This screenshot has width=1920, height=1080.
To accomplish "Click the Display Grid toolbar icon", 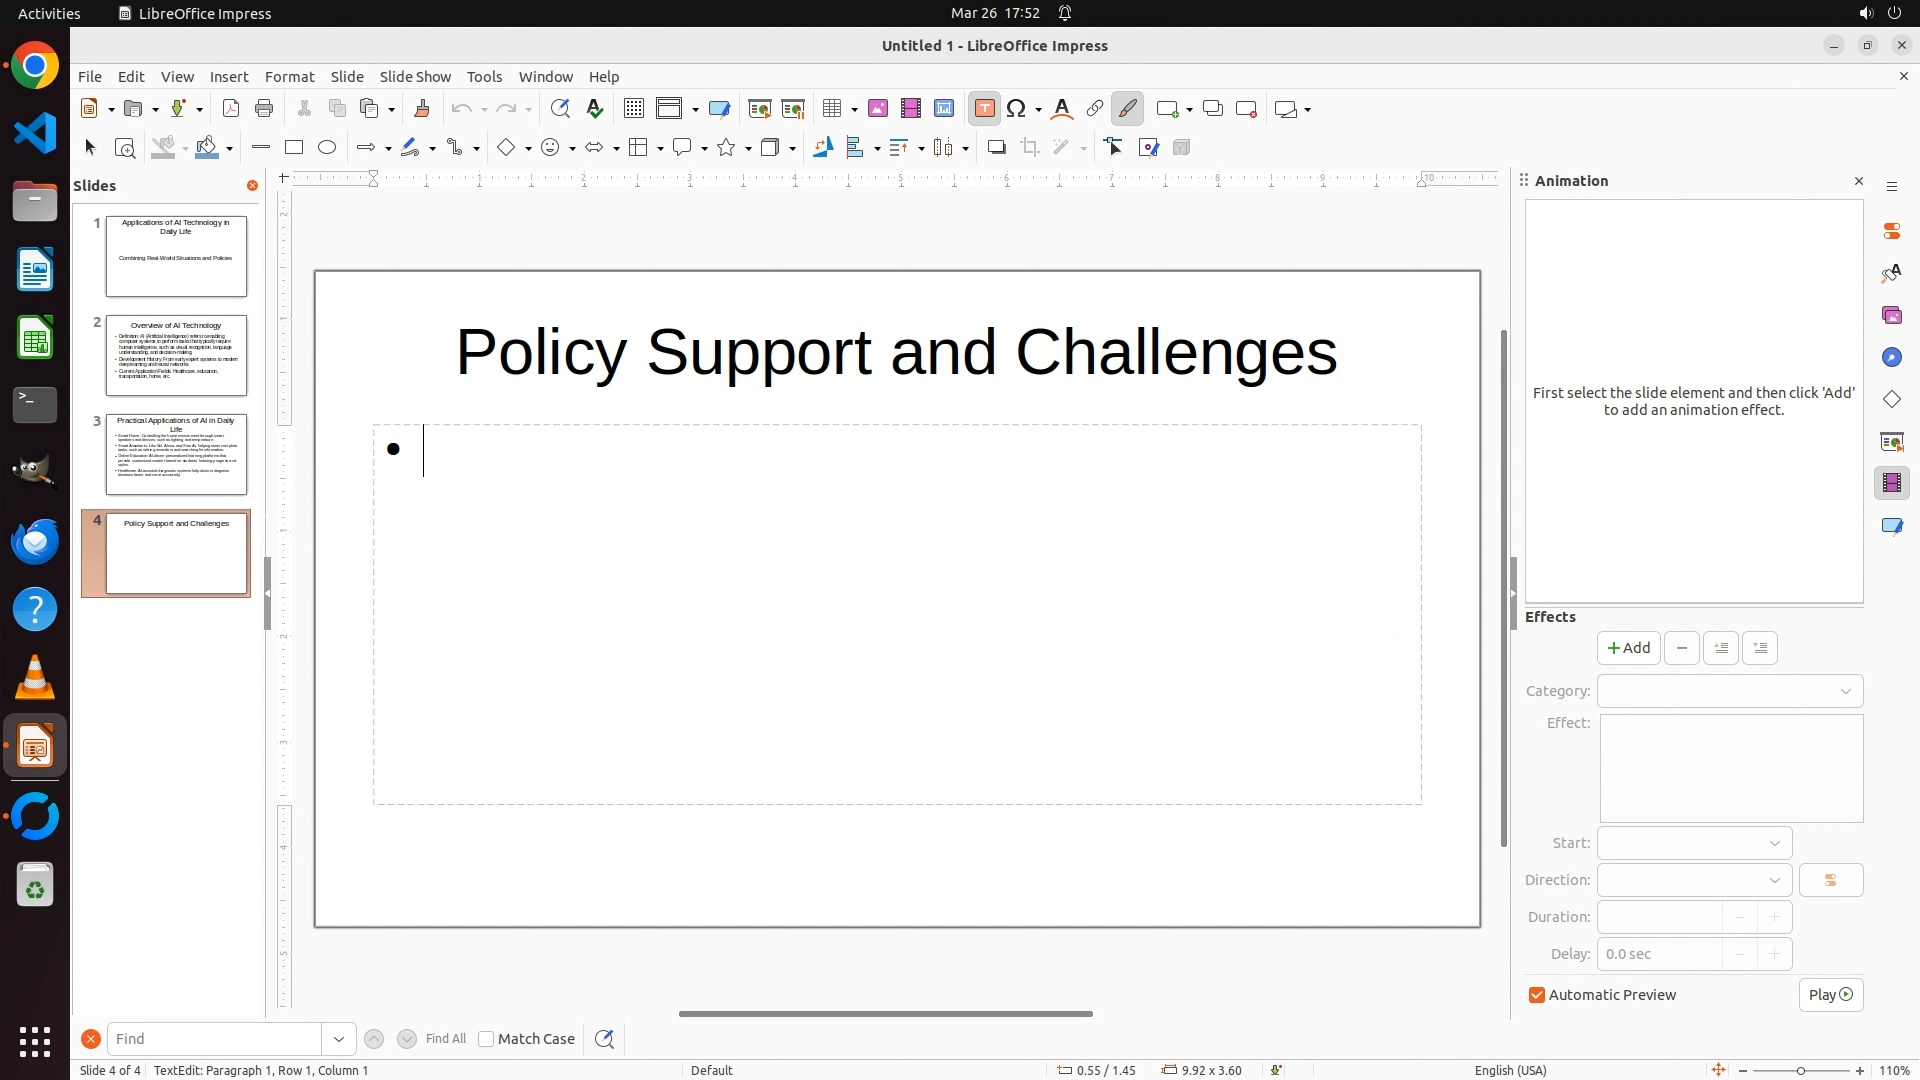I will point(633,109).
